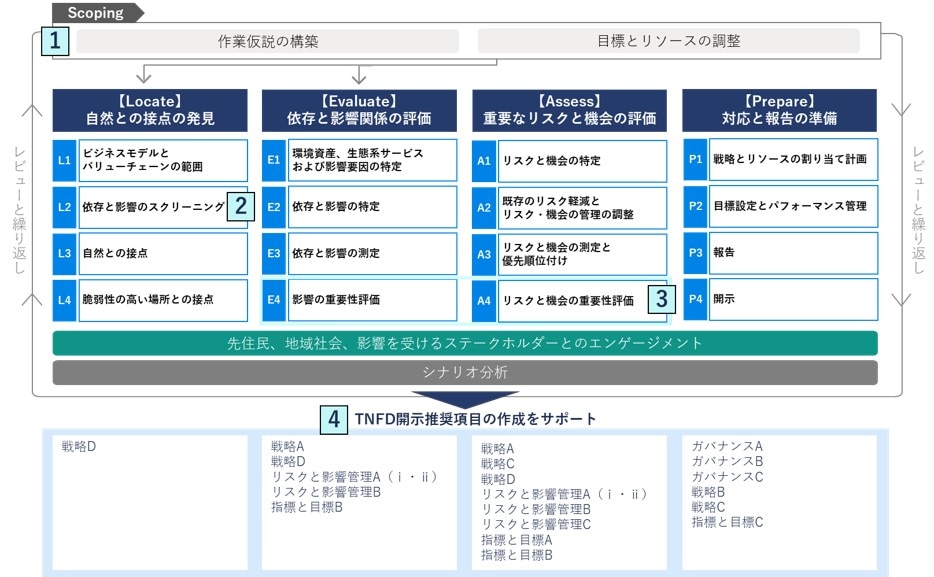Select the L4 脆弱性の高い場所との接点 badge
This screenshot has width=934, height=577.
click(x=65, y=299)
